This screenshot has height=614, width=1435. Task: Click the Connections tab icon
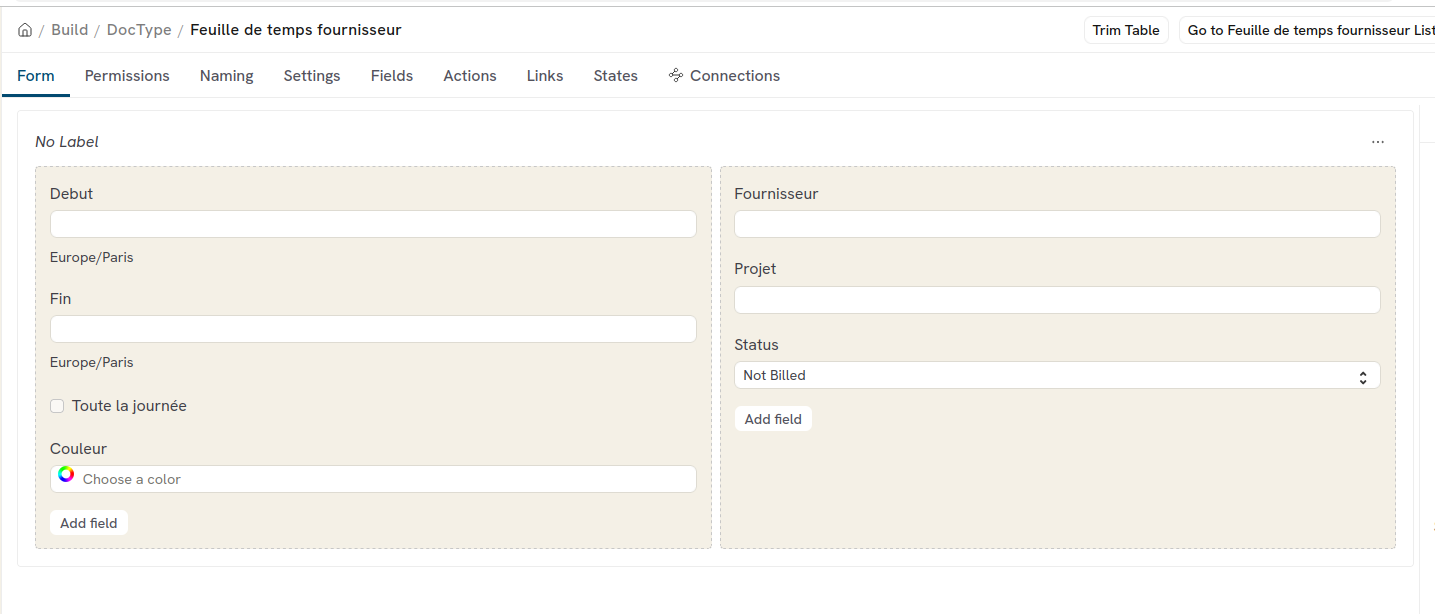(676, 76)
